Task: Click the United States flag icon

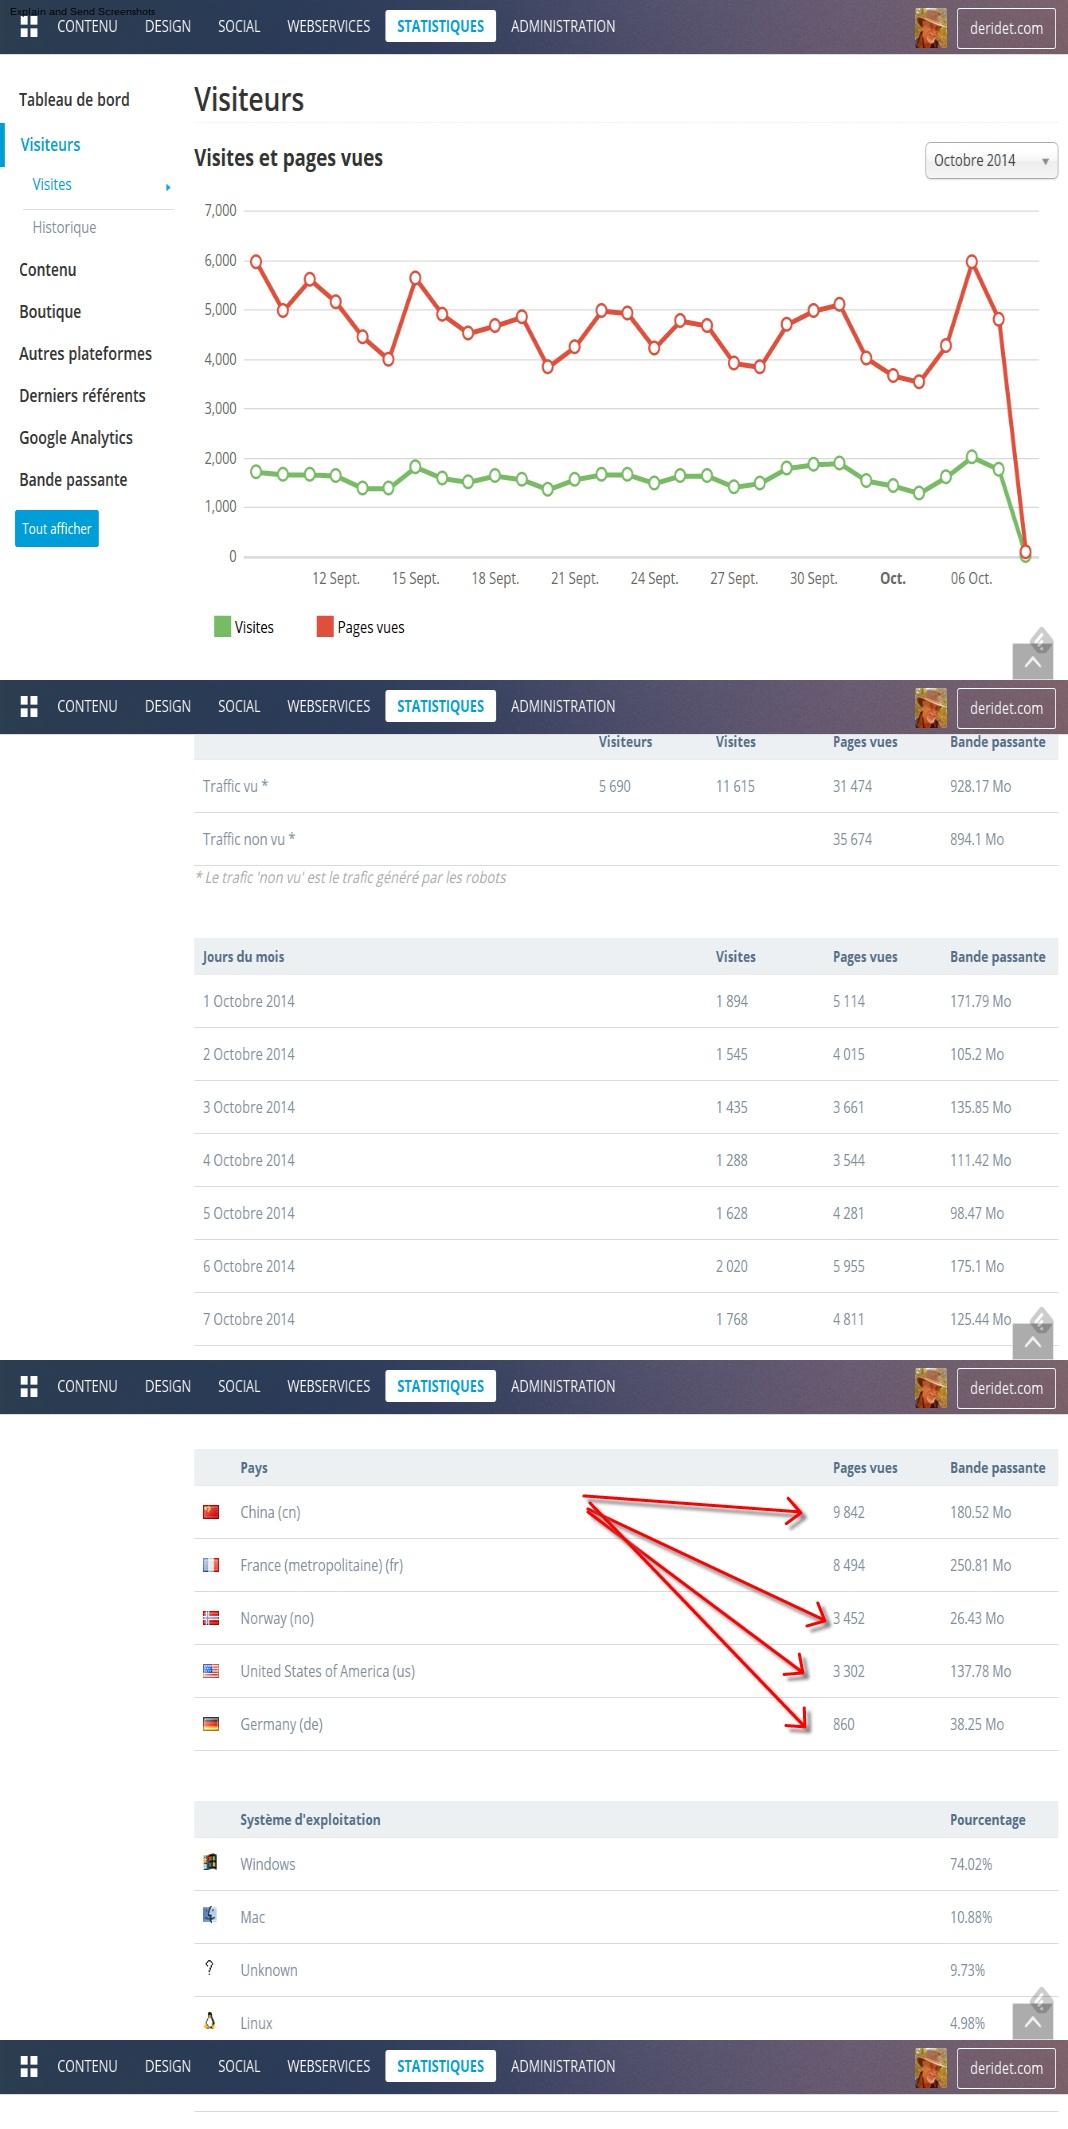Action: (211, 1671)
